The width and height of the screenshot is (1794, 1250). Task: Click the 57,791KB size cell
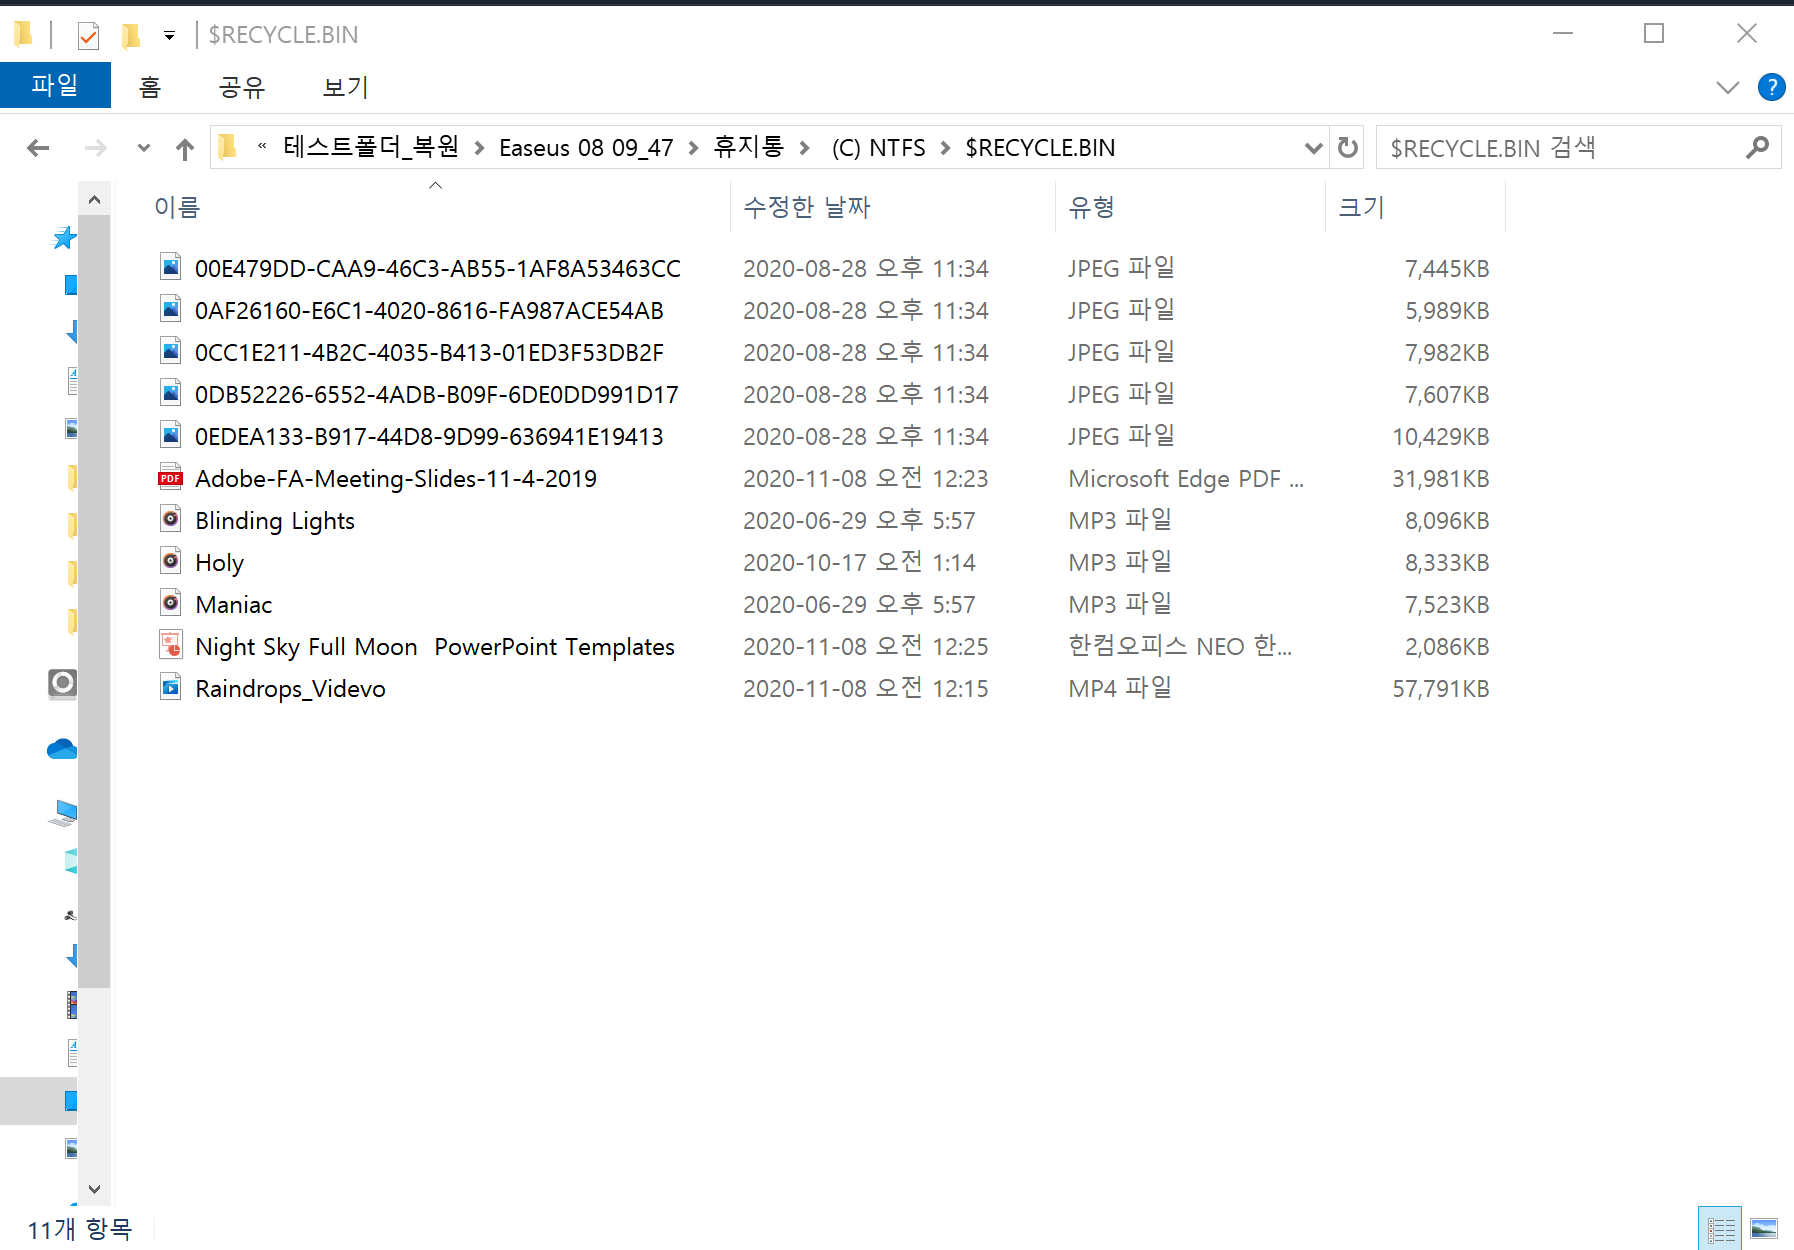tap(1440, 689)
